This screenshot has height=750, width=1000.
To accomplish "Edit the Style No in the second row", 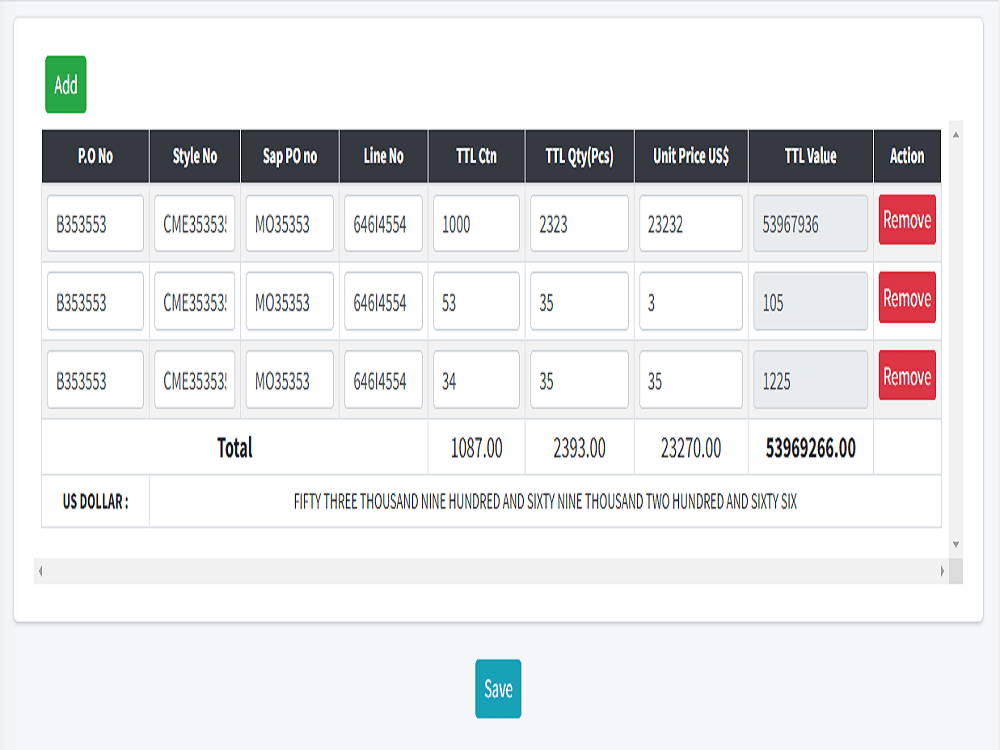I will click(194, 300).
